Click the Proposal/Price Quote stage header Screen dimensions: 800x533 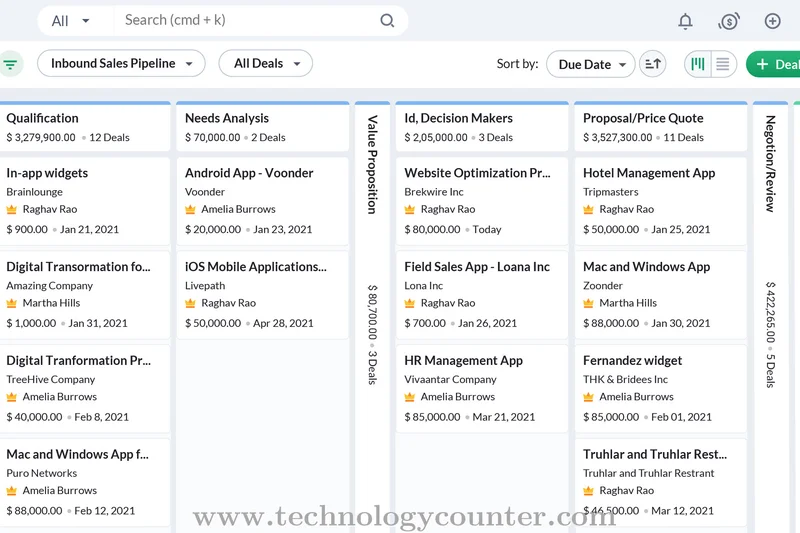coord(661,127)
